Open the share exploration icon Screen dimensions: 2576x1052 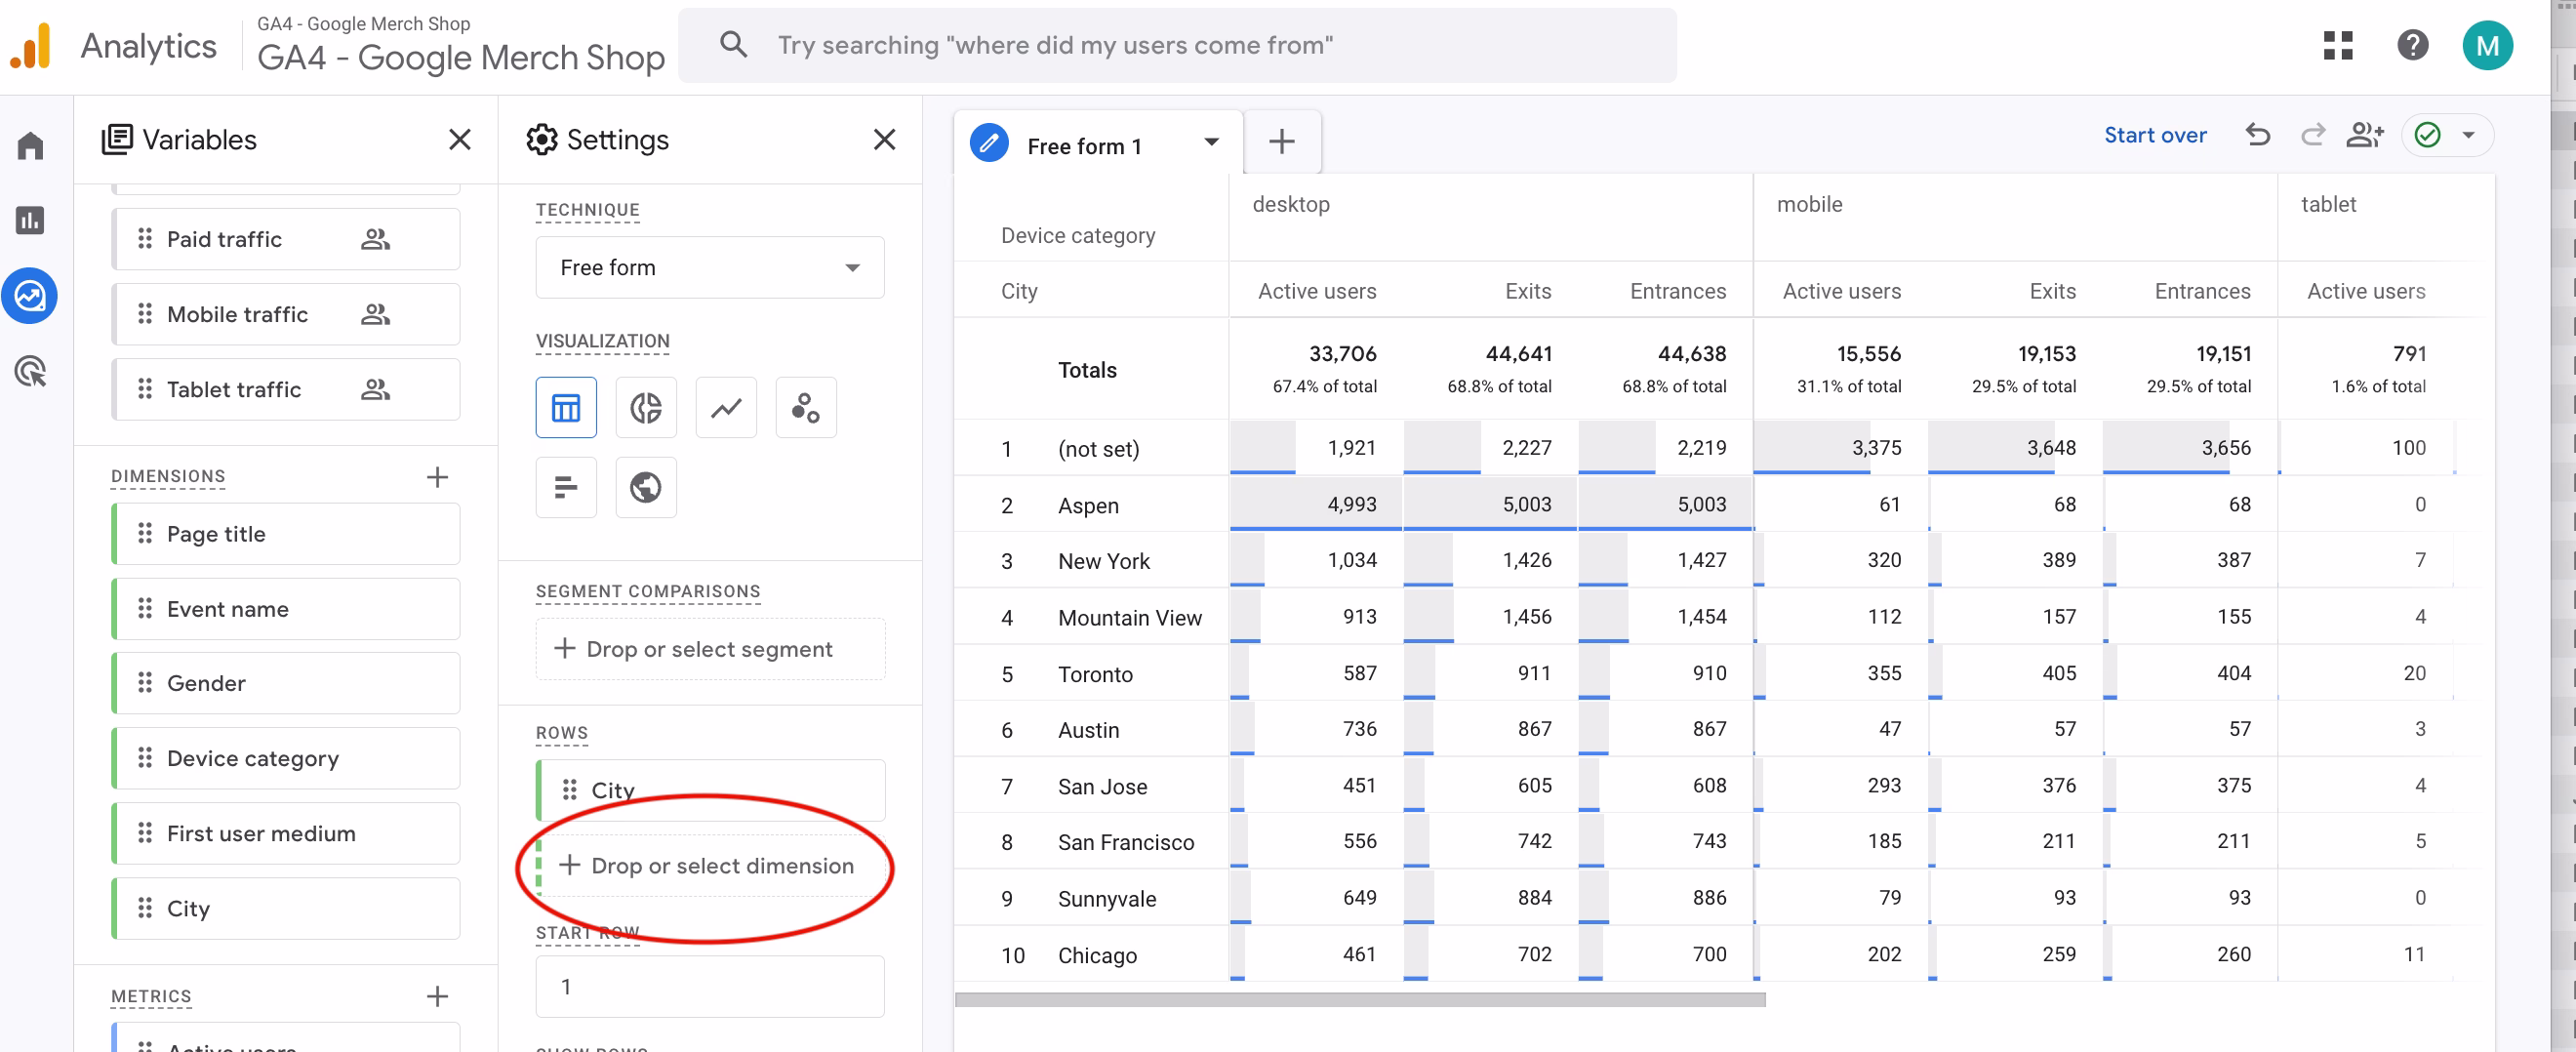tap(2364, 135)
